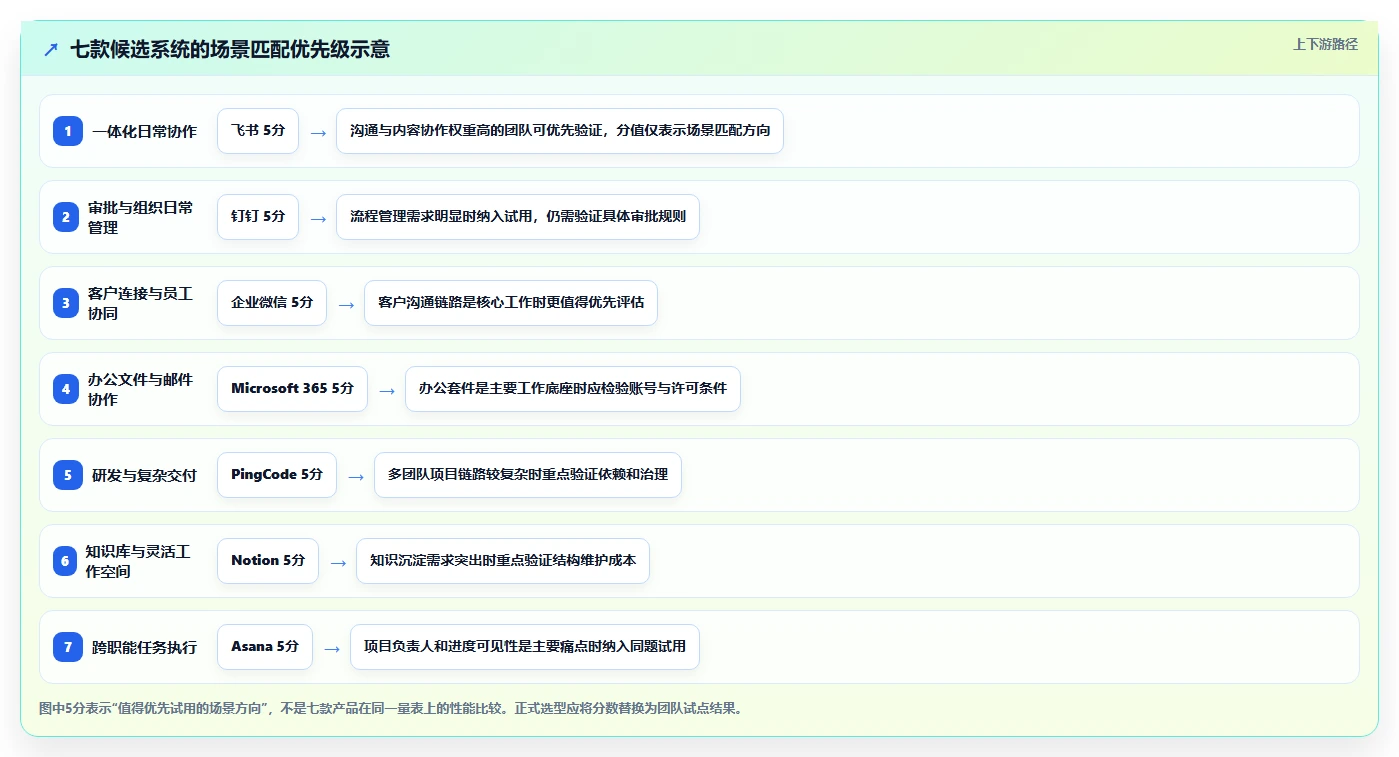
Task: Click the trend arrow icon beside the title
Action: tap(51, 49)
